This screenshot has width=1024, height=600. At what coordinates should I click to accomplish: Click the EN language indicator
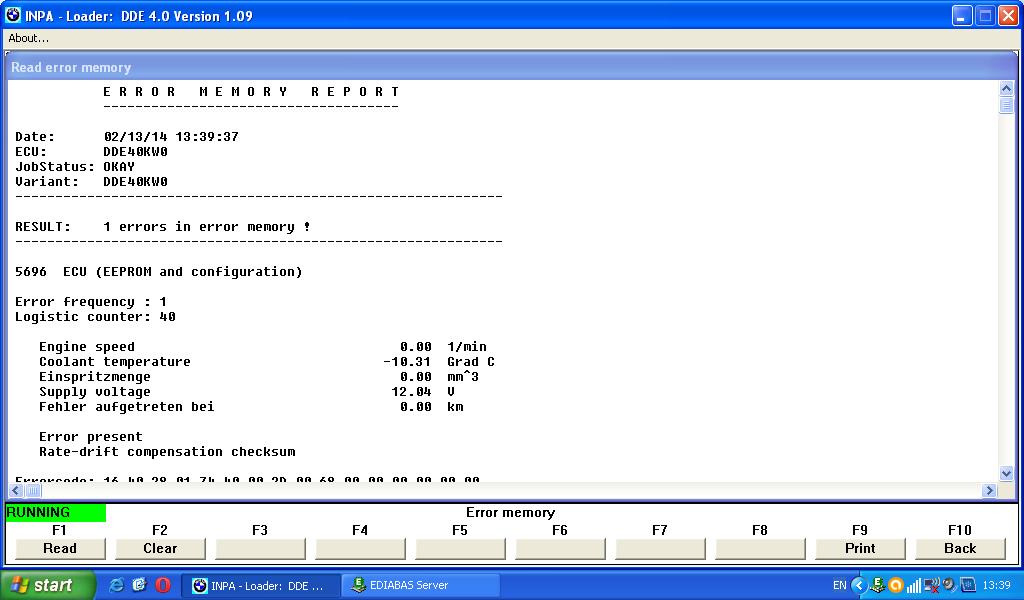coord(839,585)
